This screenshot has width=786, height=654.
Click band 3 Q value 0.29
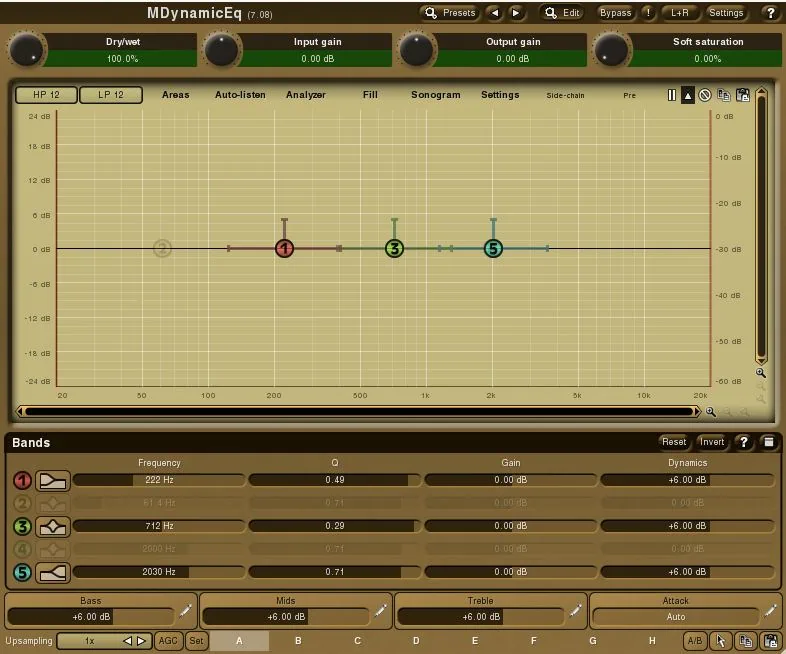[x=335, y=526]
